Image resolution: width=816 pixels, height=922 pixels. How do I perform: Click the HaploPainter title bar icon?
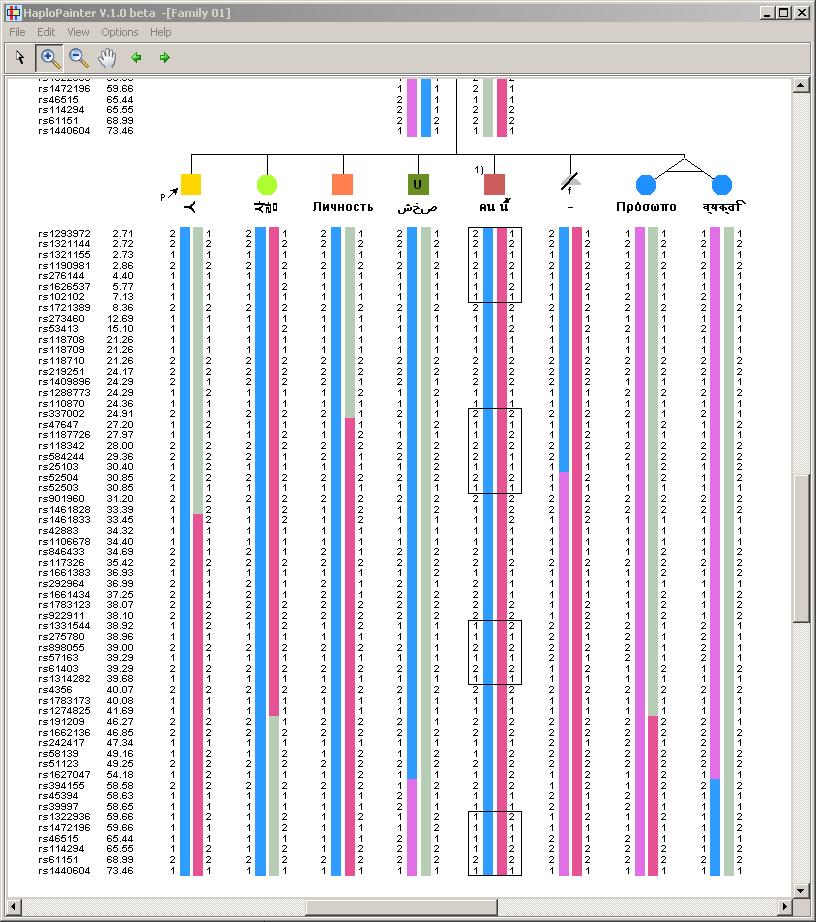click(13, 12)
